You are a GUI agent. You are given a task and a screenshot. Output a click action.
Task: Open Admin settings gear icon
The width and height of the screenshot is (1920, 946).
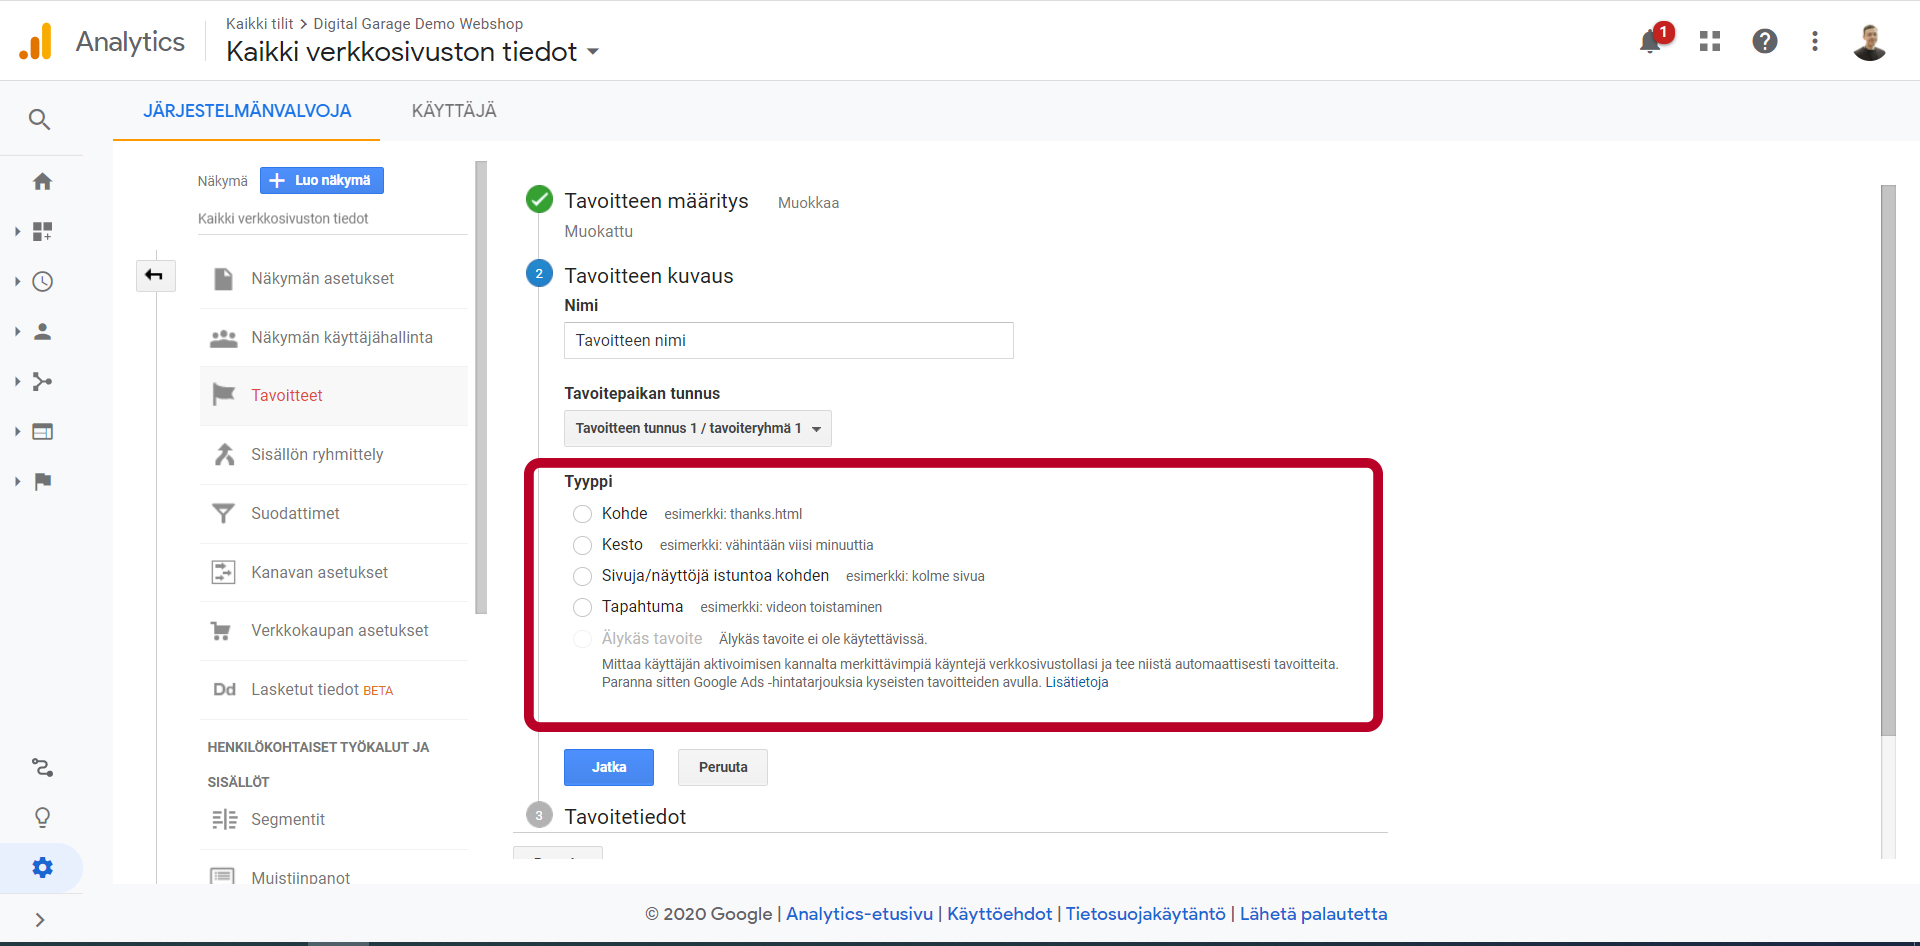coord(42,867)
